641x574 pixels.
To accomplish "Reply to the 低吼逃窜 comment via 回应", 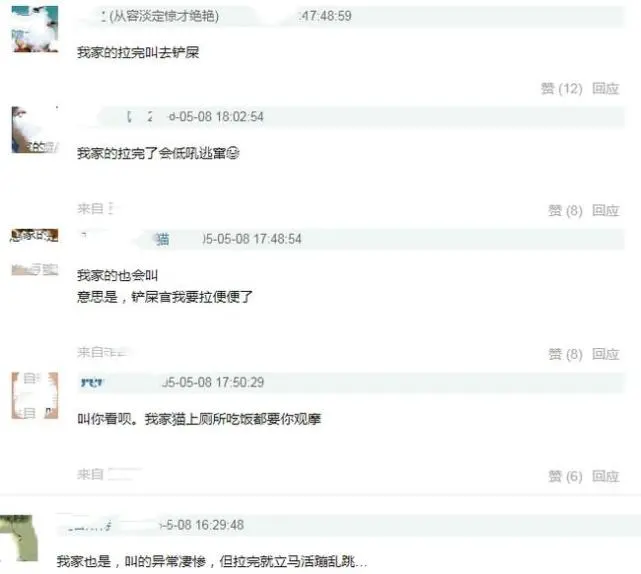I will coord(606,211).
